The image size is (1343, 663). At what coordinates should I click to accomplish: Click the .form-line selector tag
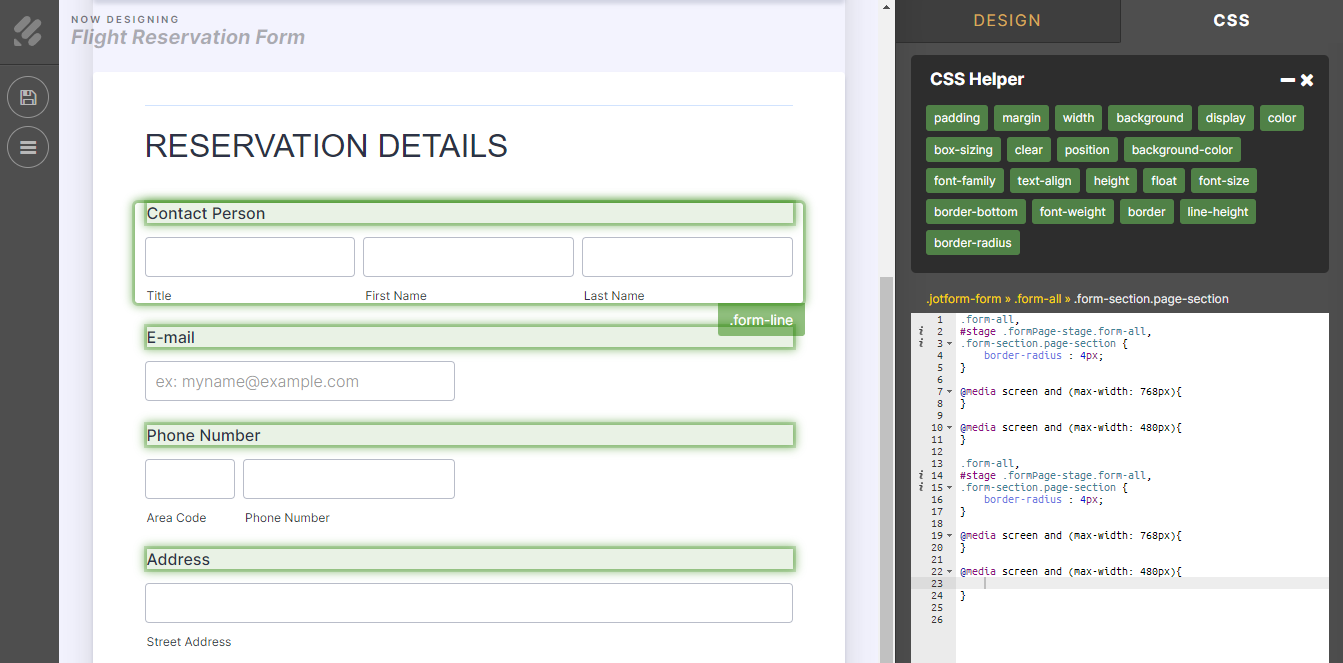point(761,320)
